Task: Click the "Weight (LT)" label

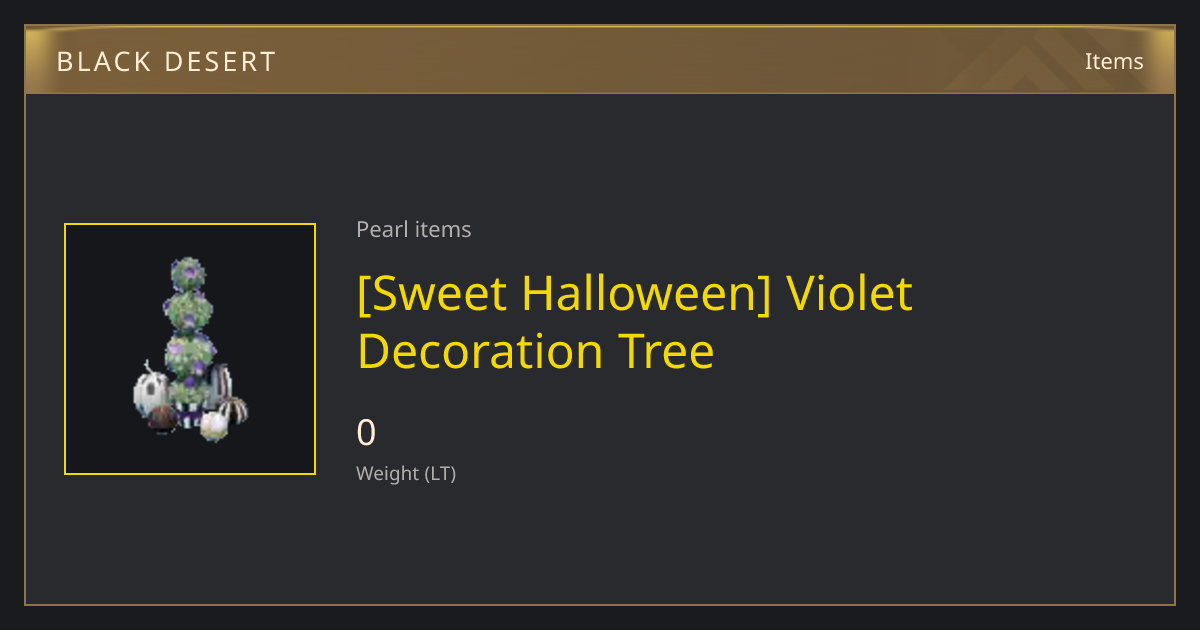Action: pyautogui.click(x=406, y=474)
